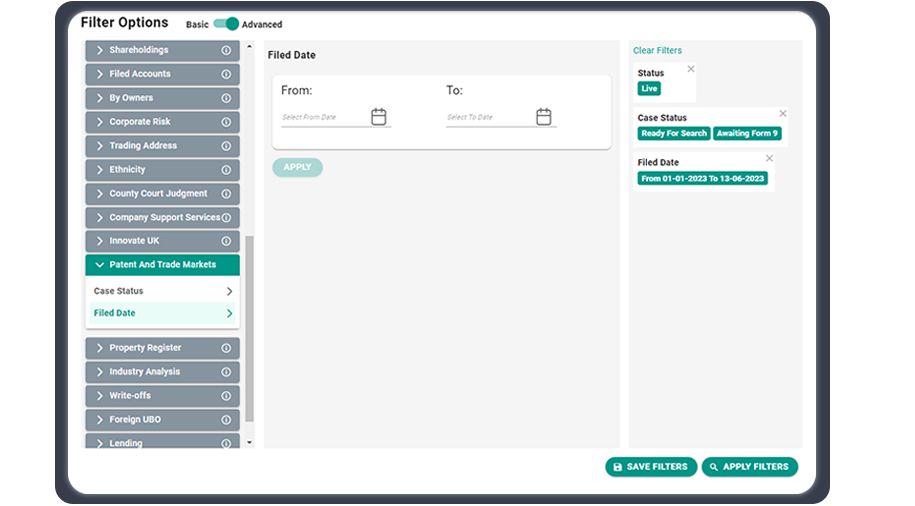Open info icon for Write-offs
The width and height of the screenshot is (915, 506).
[226, 396]
